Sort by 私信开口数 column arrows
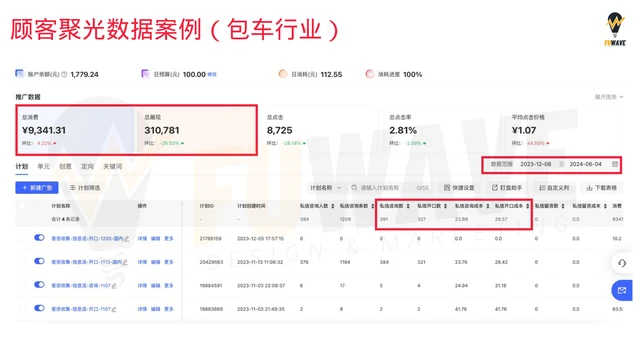The height and width of the screenshot is (360, 640). point(445,206)
